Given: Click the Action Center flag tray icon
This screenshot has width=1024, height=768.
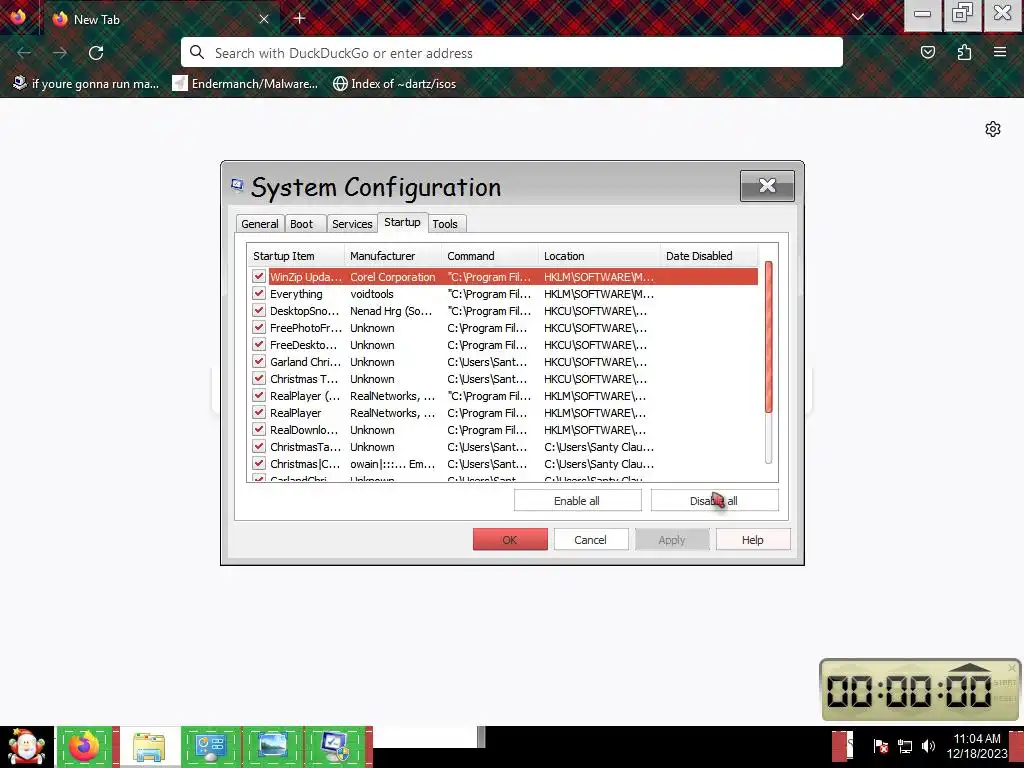Looking at the screenshot, I should pos(880,746).
